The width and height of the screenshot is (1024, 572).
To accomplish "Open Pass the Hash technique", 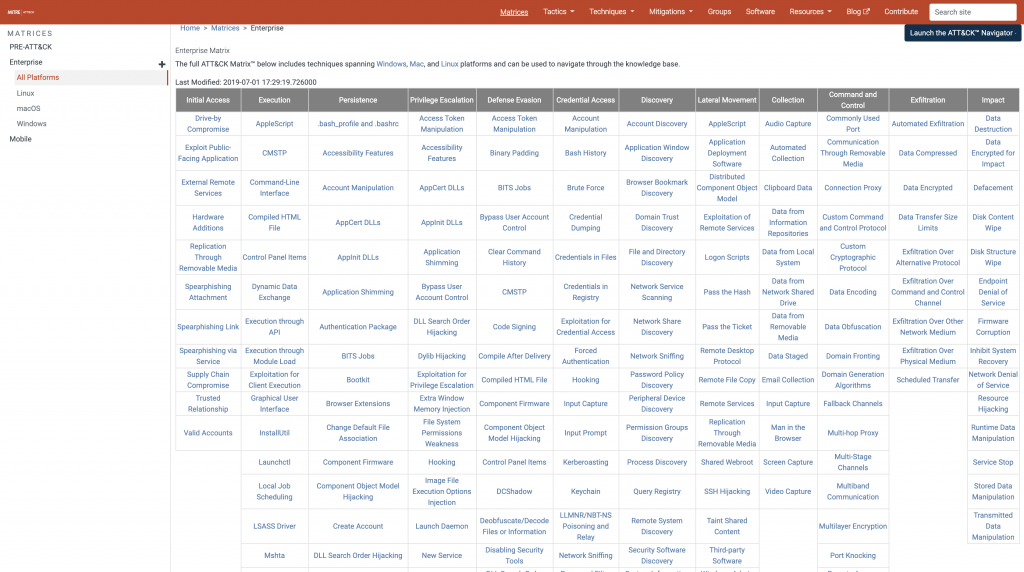I will click(x=727, y=292).
